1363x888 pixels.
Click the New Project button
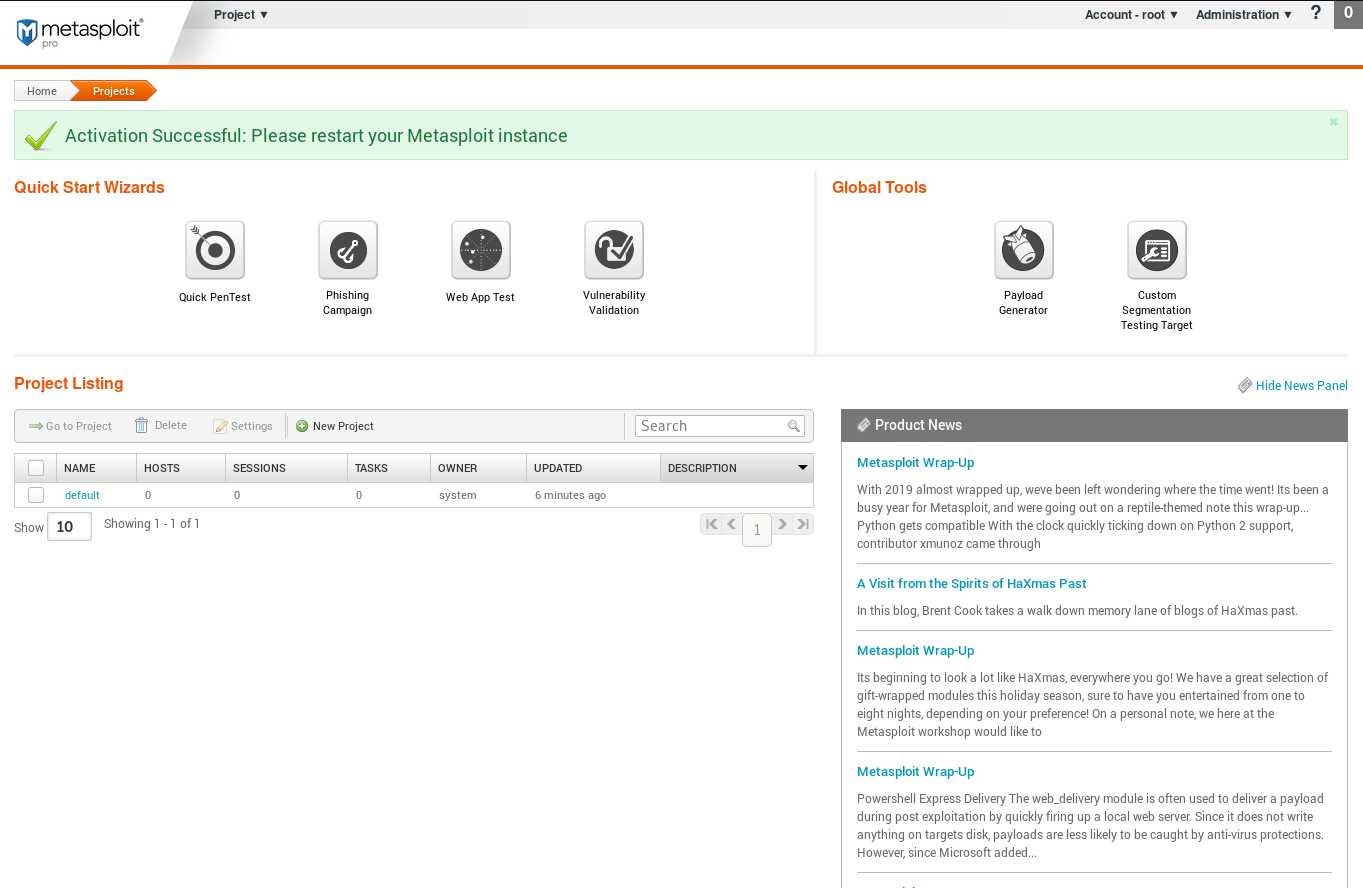pyautogui.click(x=335, y=426)
